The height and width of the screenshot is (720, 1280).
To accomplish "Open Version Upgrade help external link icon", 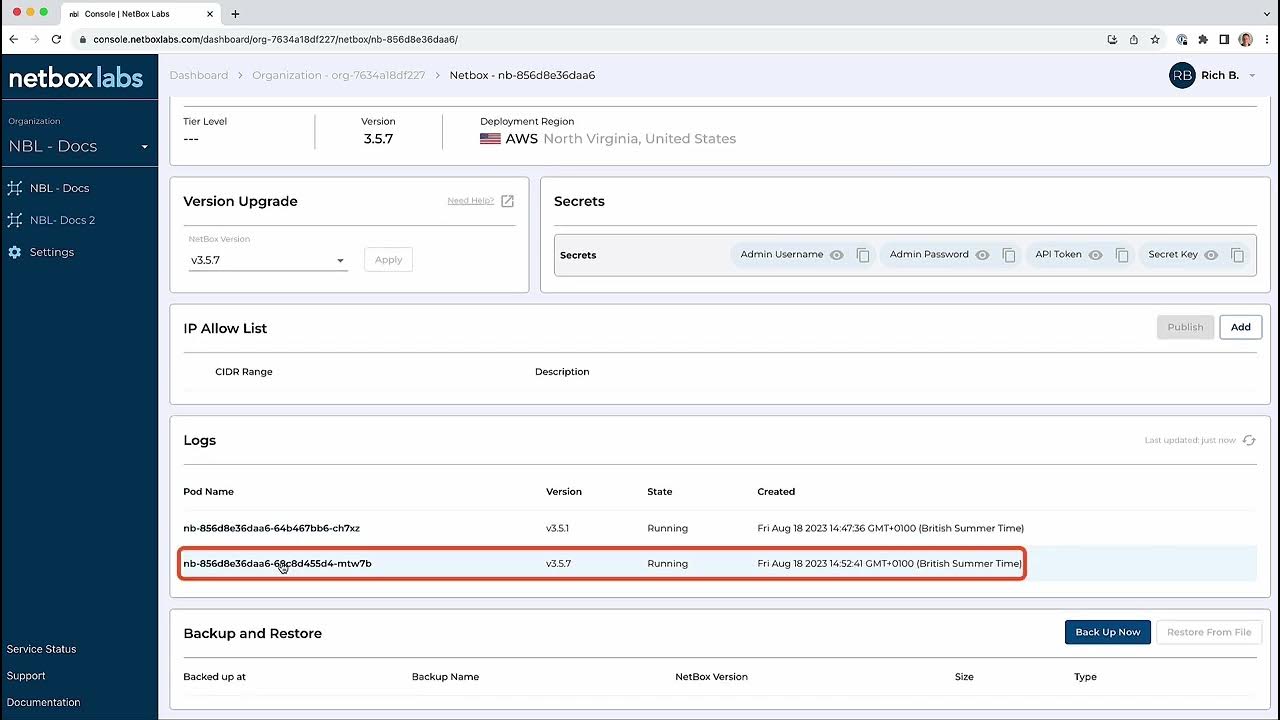I will [507, 201].
